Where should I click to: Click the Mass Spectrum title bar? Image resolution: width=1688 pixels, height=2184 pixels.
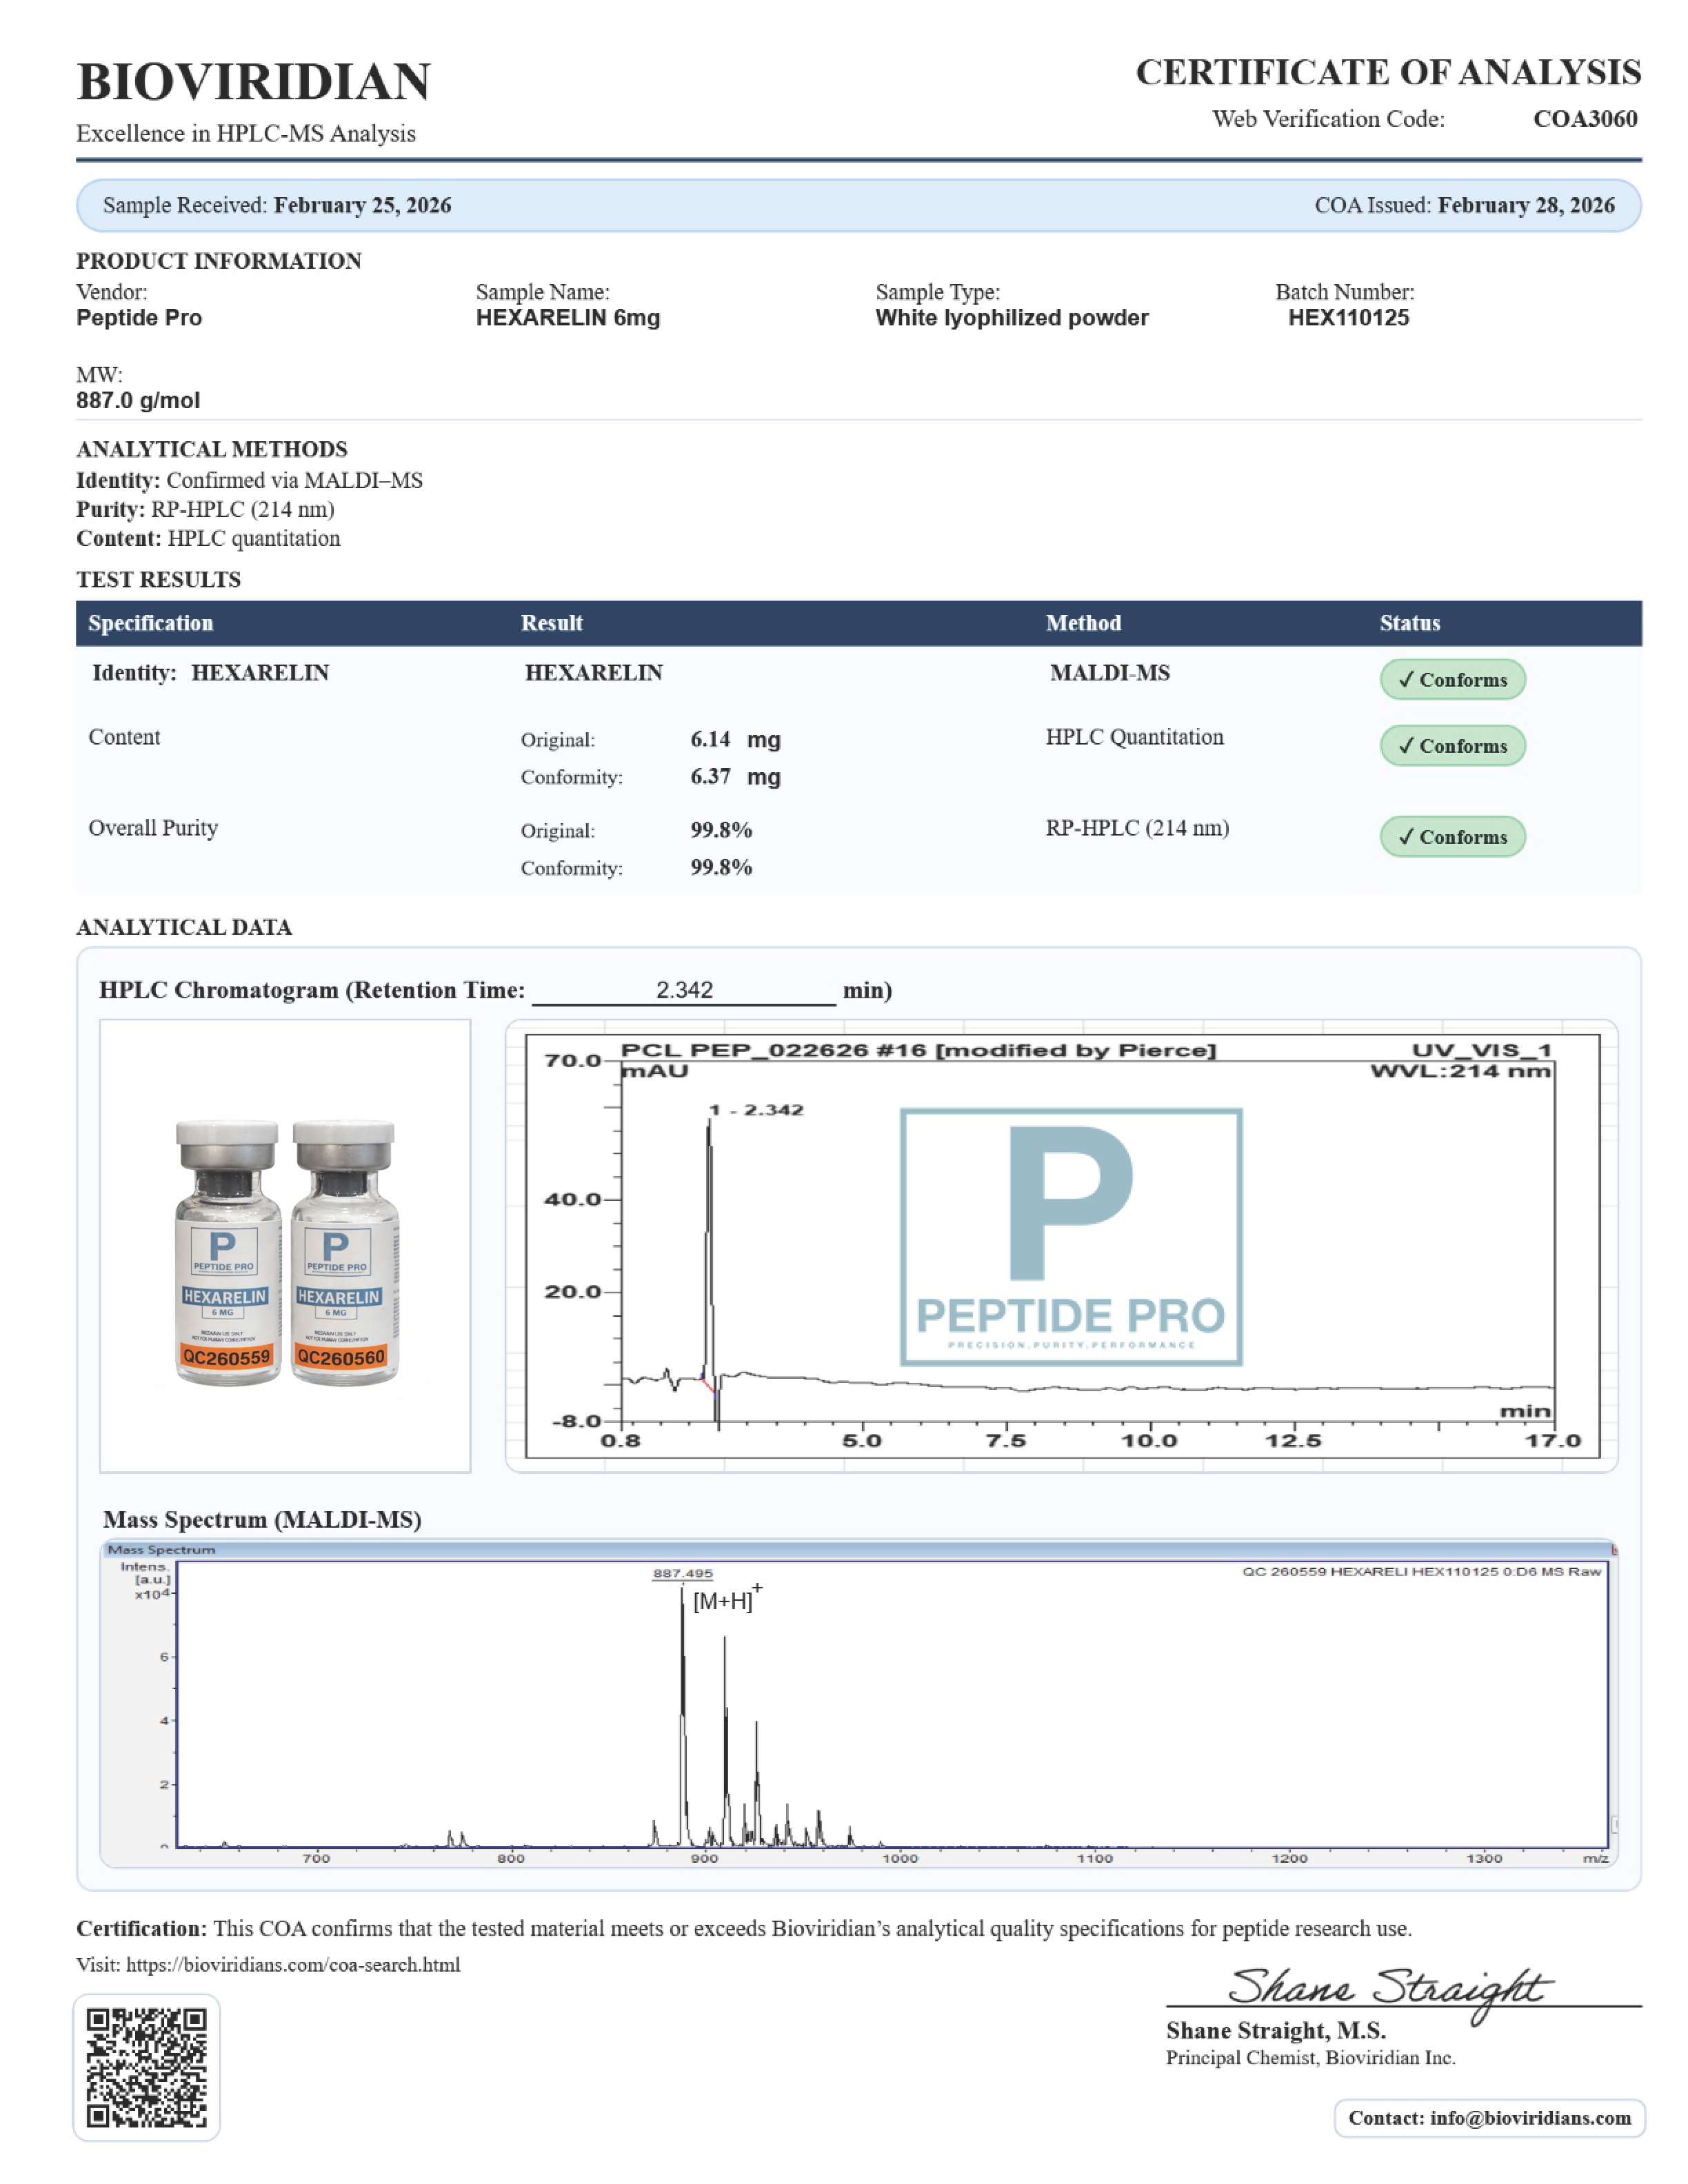point(859,1549)
